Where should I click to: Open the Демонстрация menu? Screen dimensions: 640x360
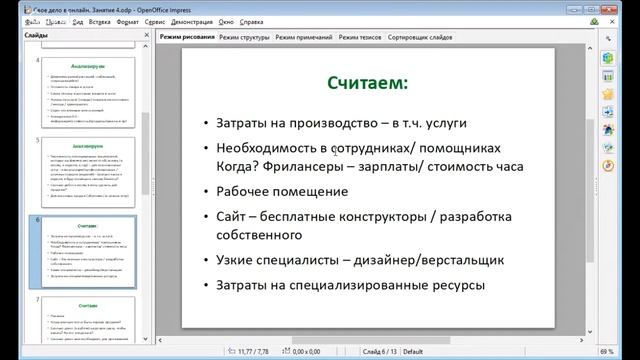(192, 22)
